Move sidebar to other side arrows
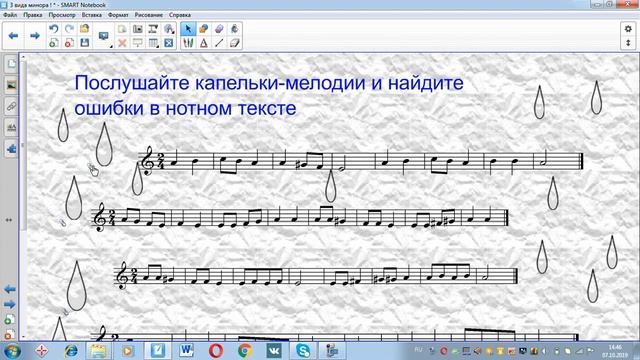Image resolution: width=640 pixels, height=360 pixels. [9, 220]
